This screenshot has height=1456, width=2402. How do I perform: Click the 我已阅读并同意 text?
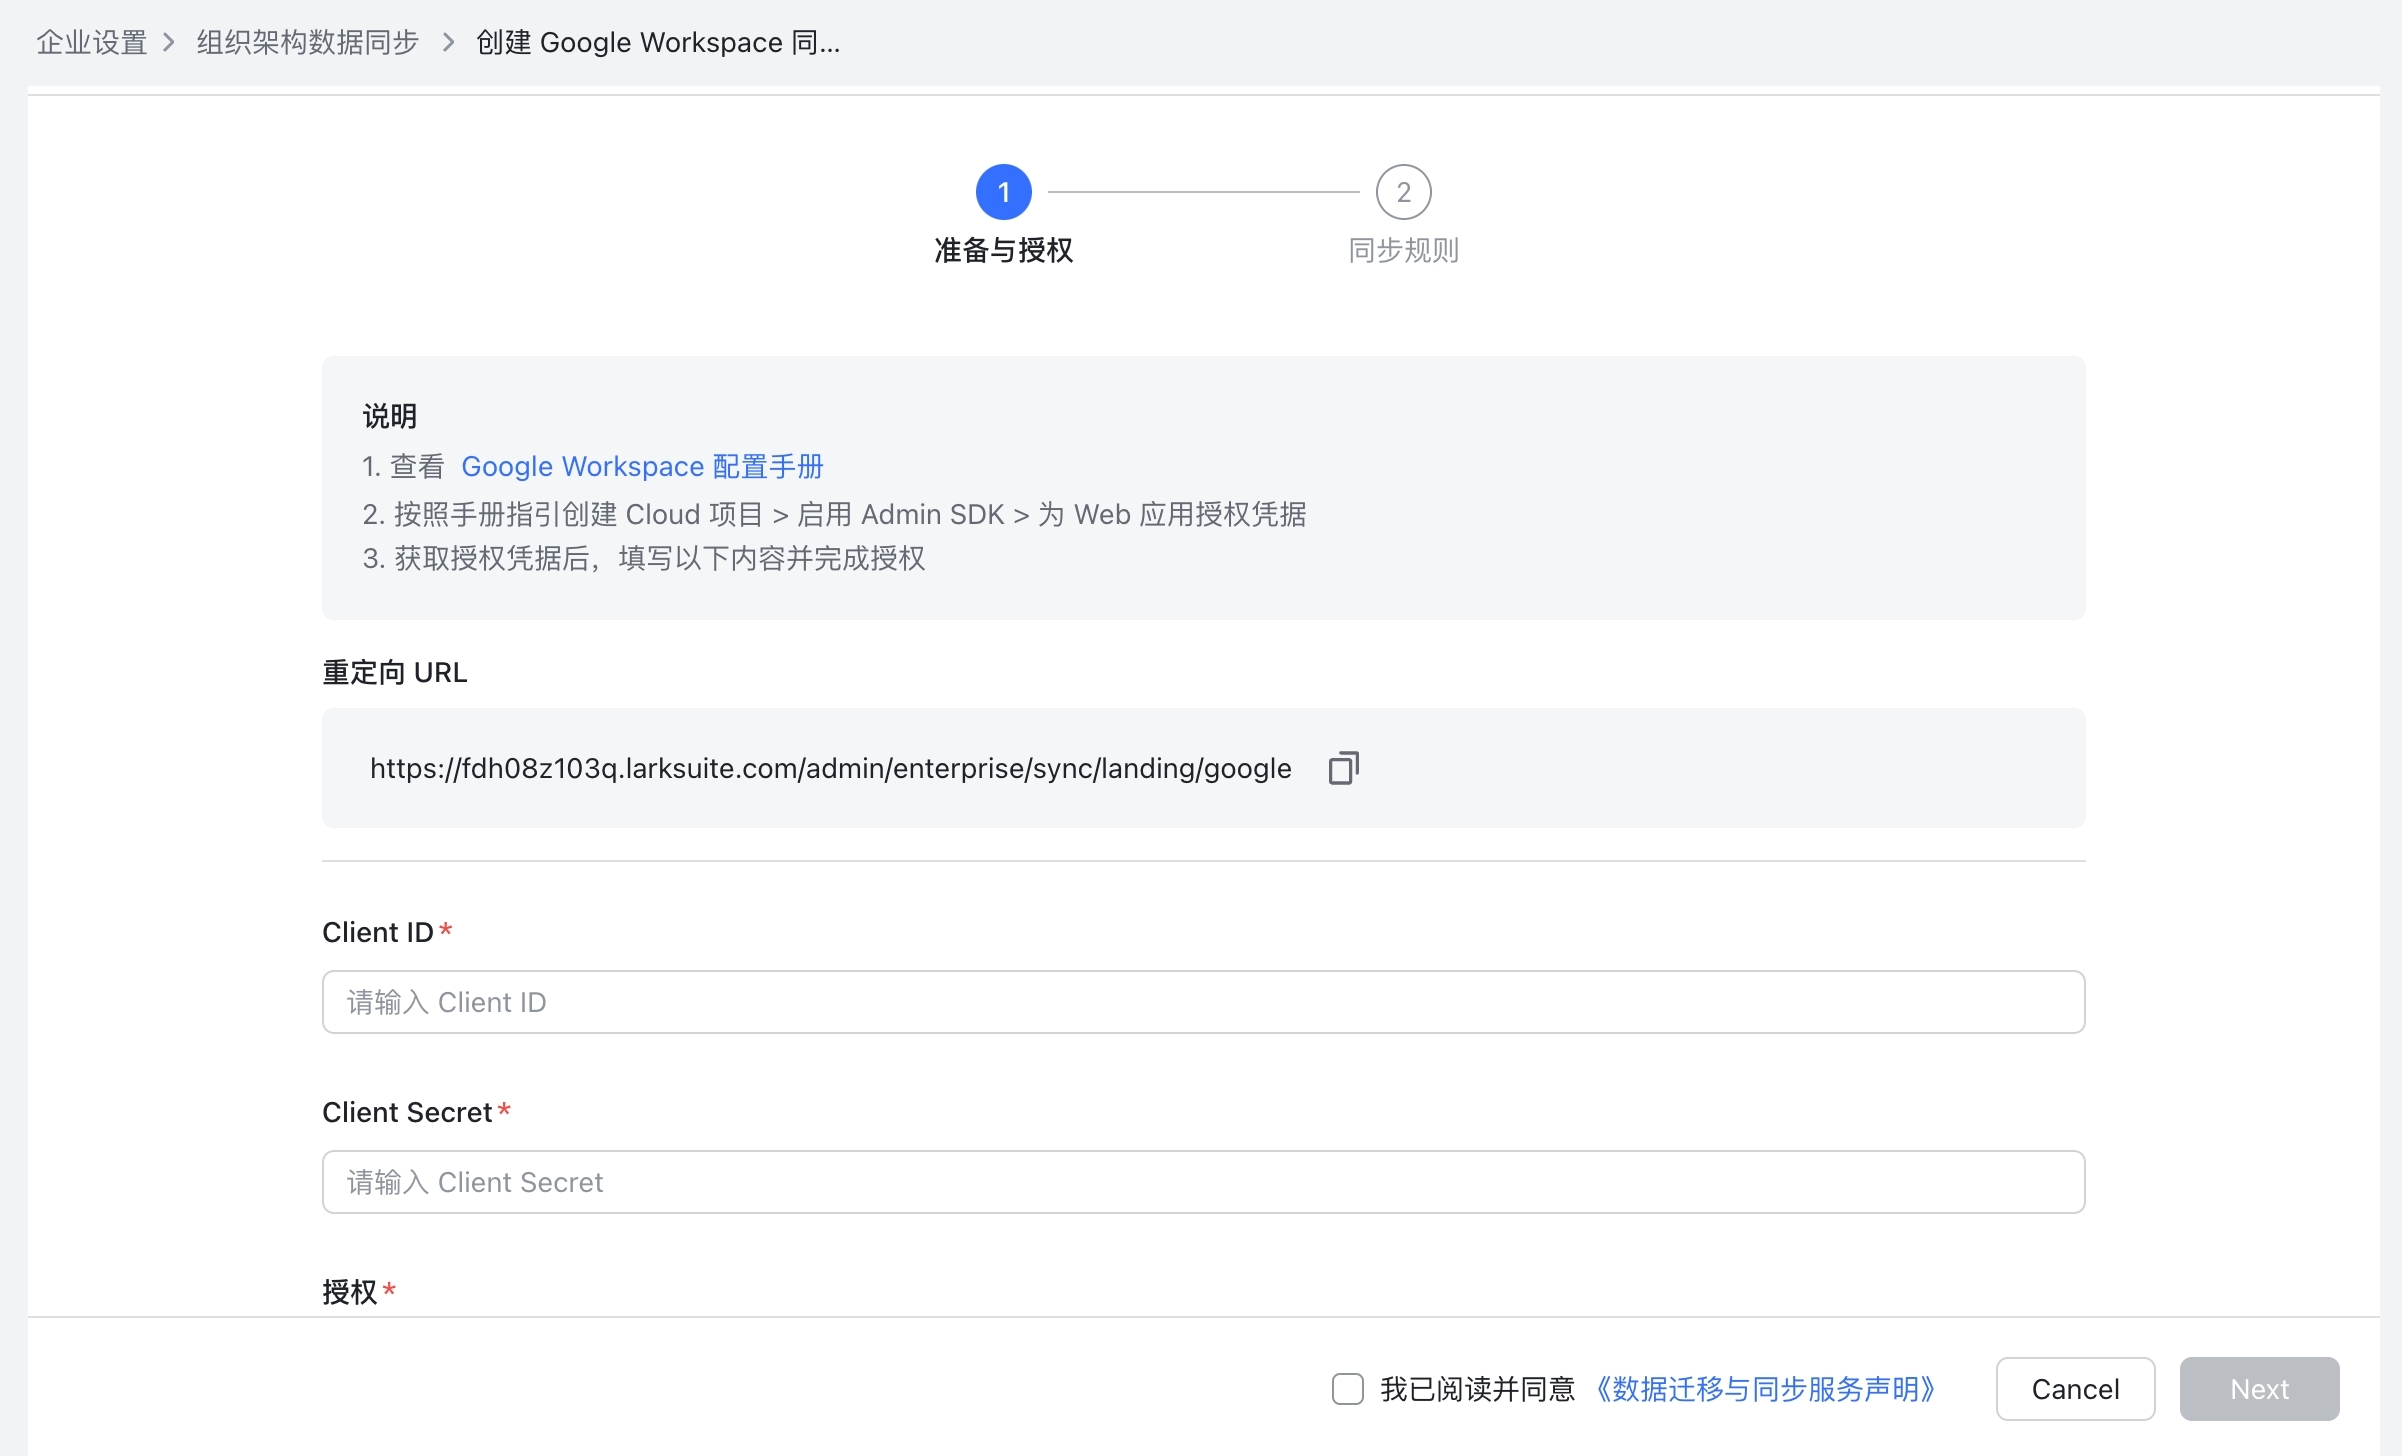(1477, 1389)
